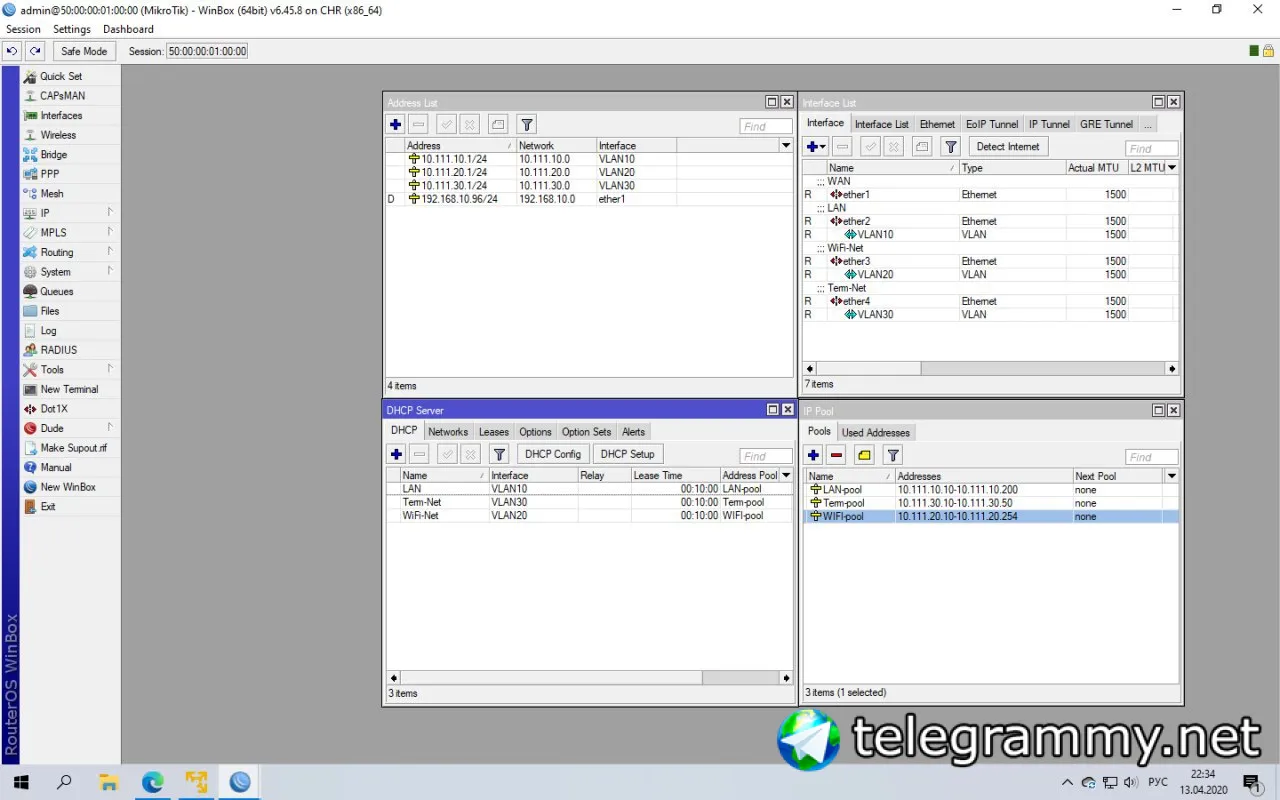The height and width of the screenshot is (800, 1280).
Task: Open notification center on taskbar
Action: click(1250, 782)
